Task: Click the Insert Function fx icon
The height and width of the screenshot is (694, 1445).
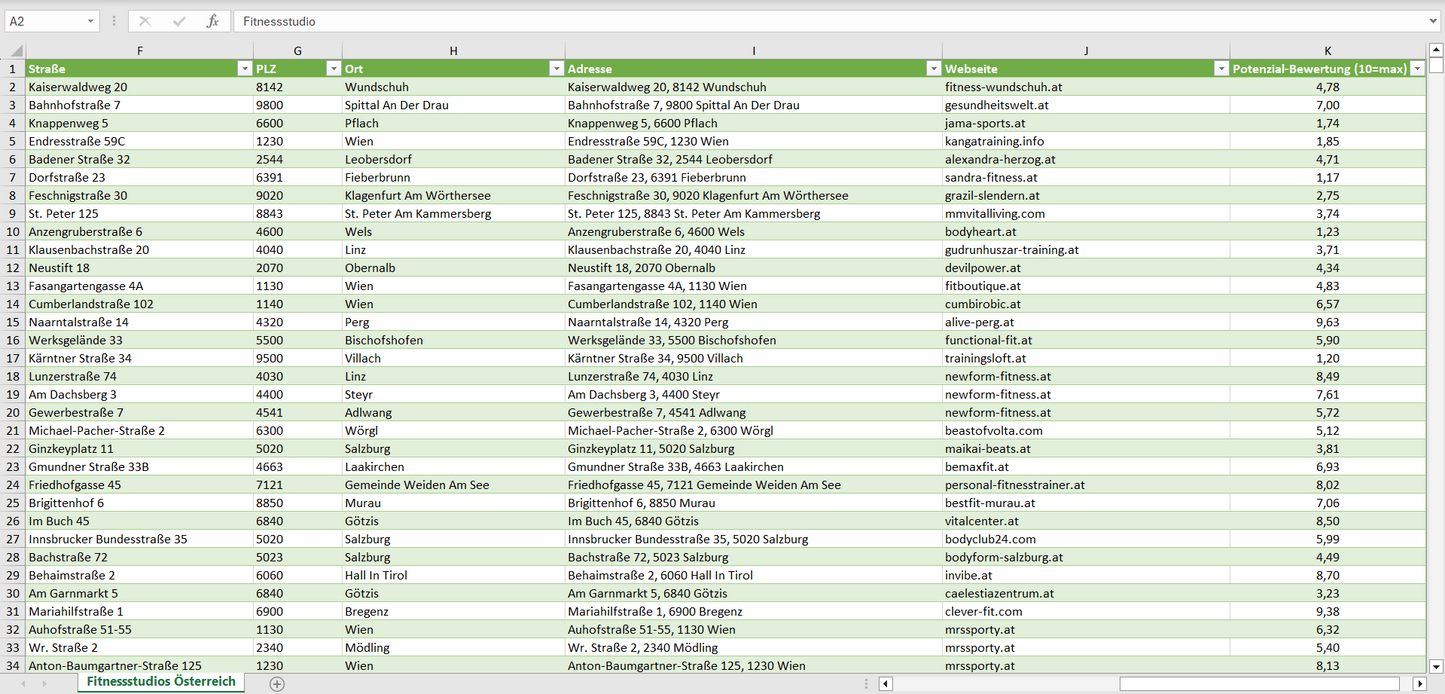Action: coord(212,21)
